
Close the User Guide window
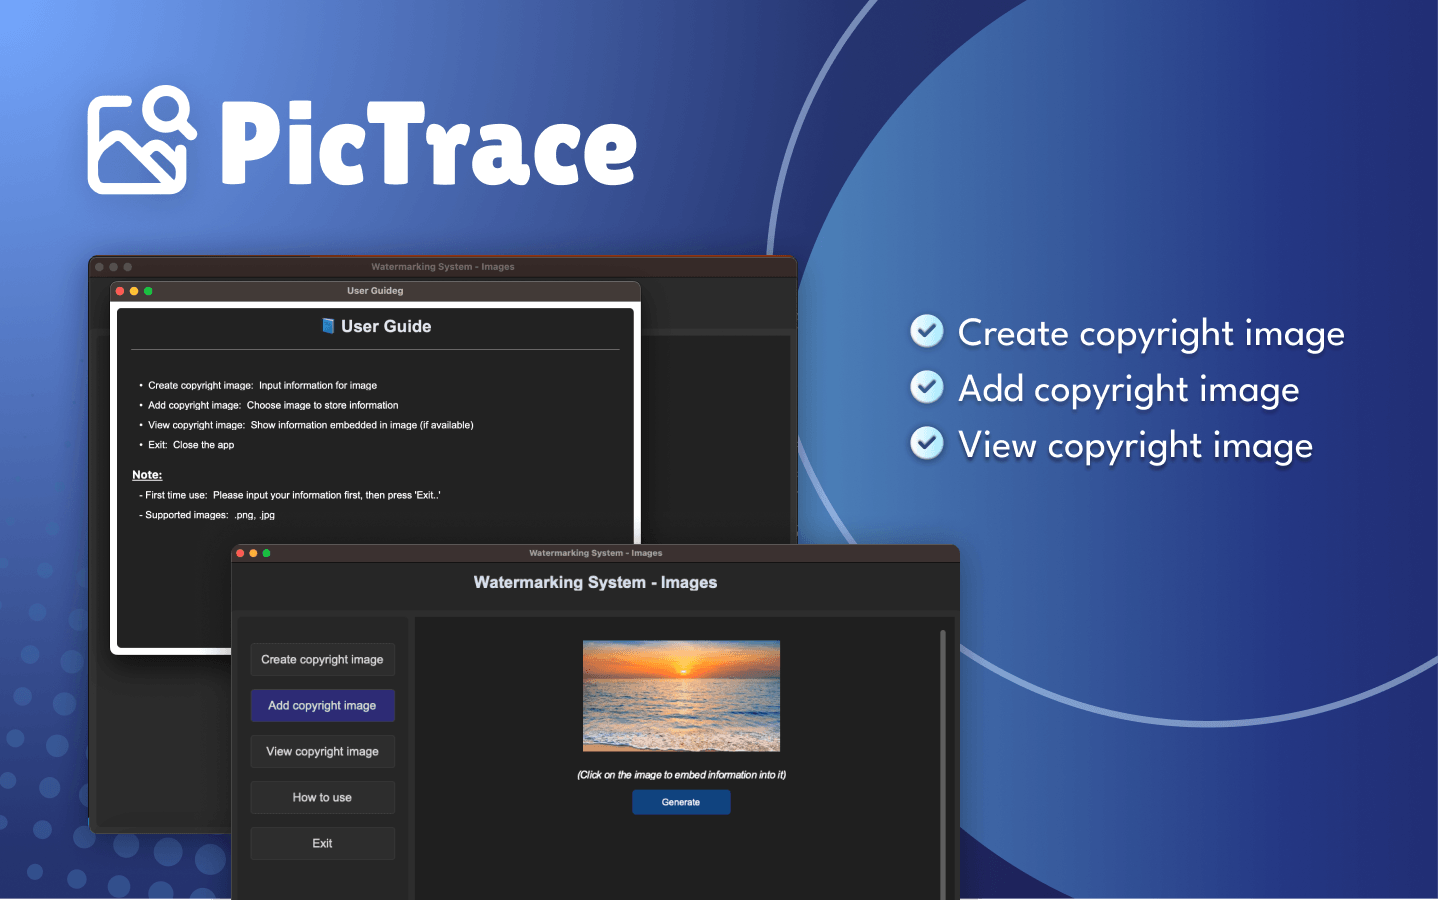pyautogui.click(x=120, y=291)
